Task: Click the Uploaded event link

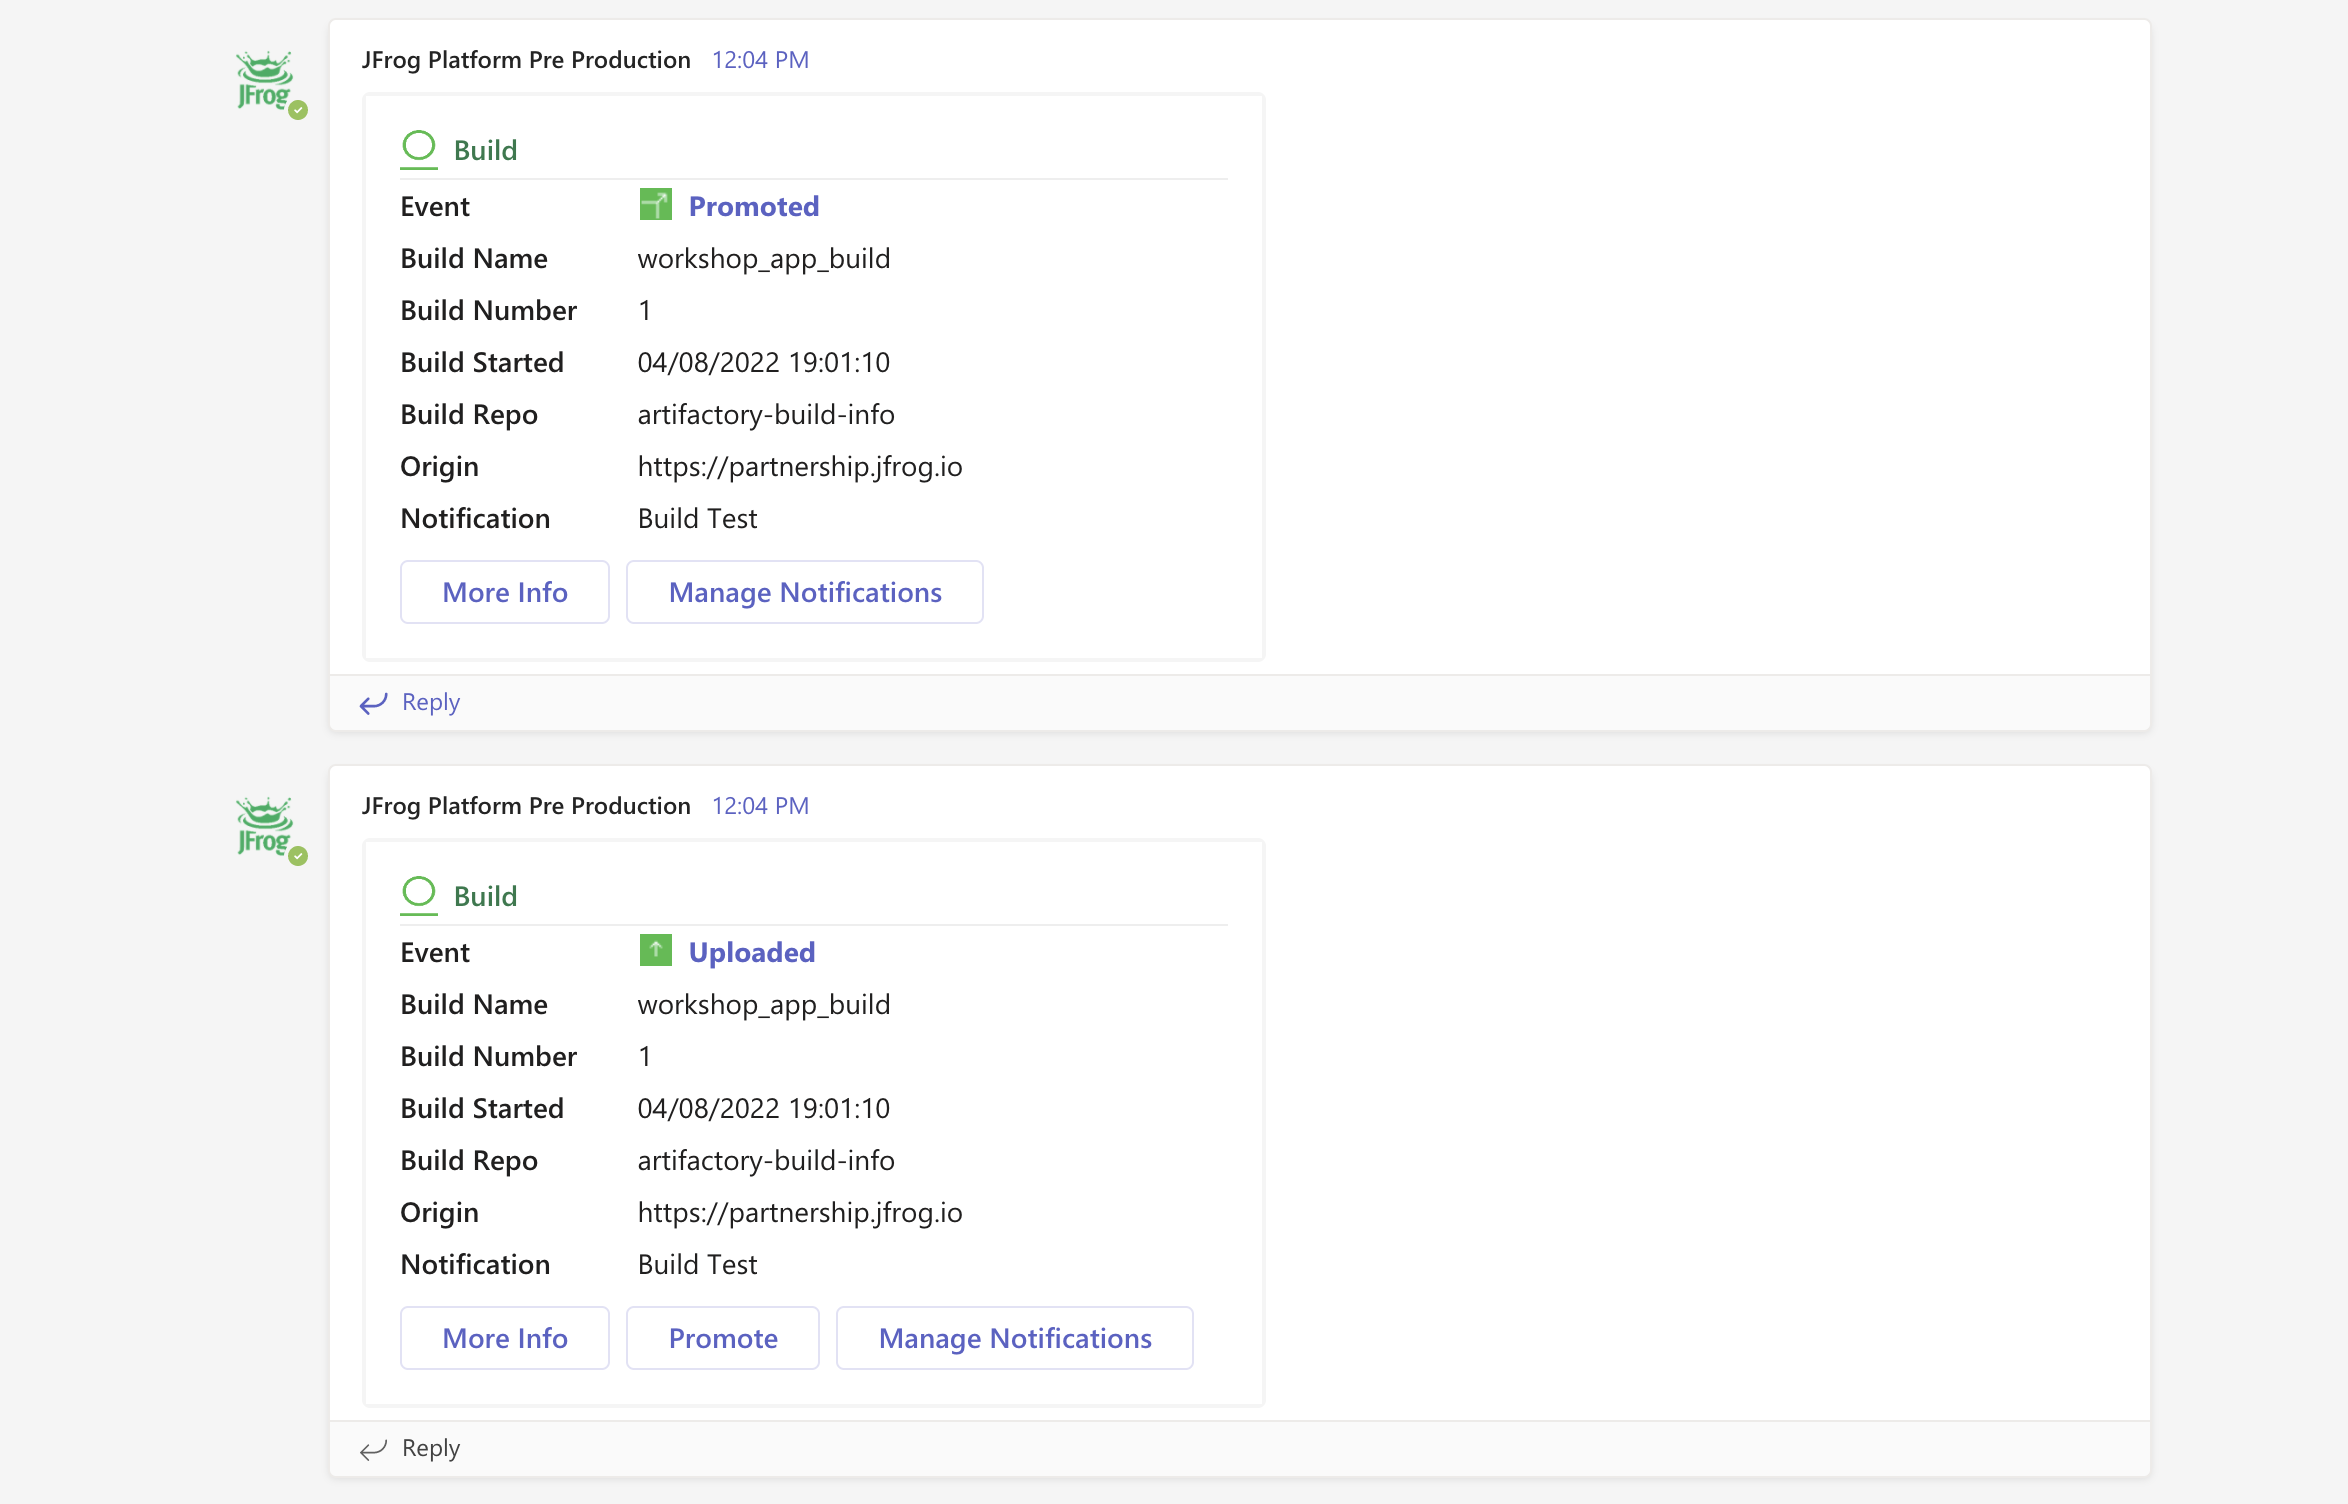Action: [x=752, y=952]
